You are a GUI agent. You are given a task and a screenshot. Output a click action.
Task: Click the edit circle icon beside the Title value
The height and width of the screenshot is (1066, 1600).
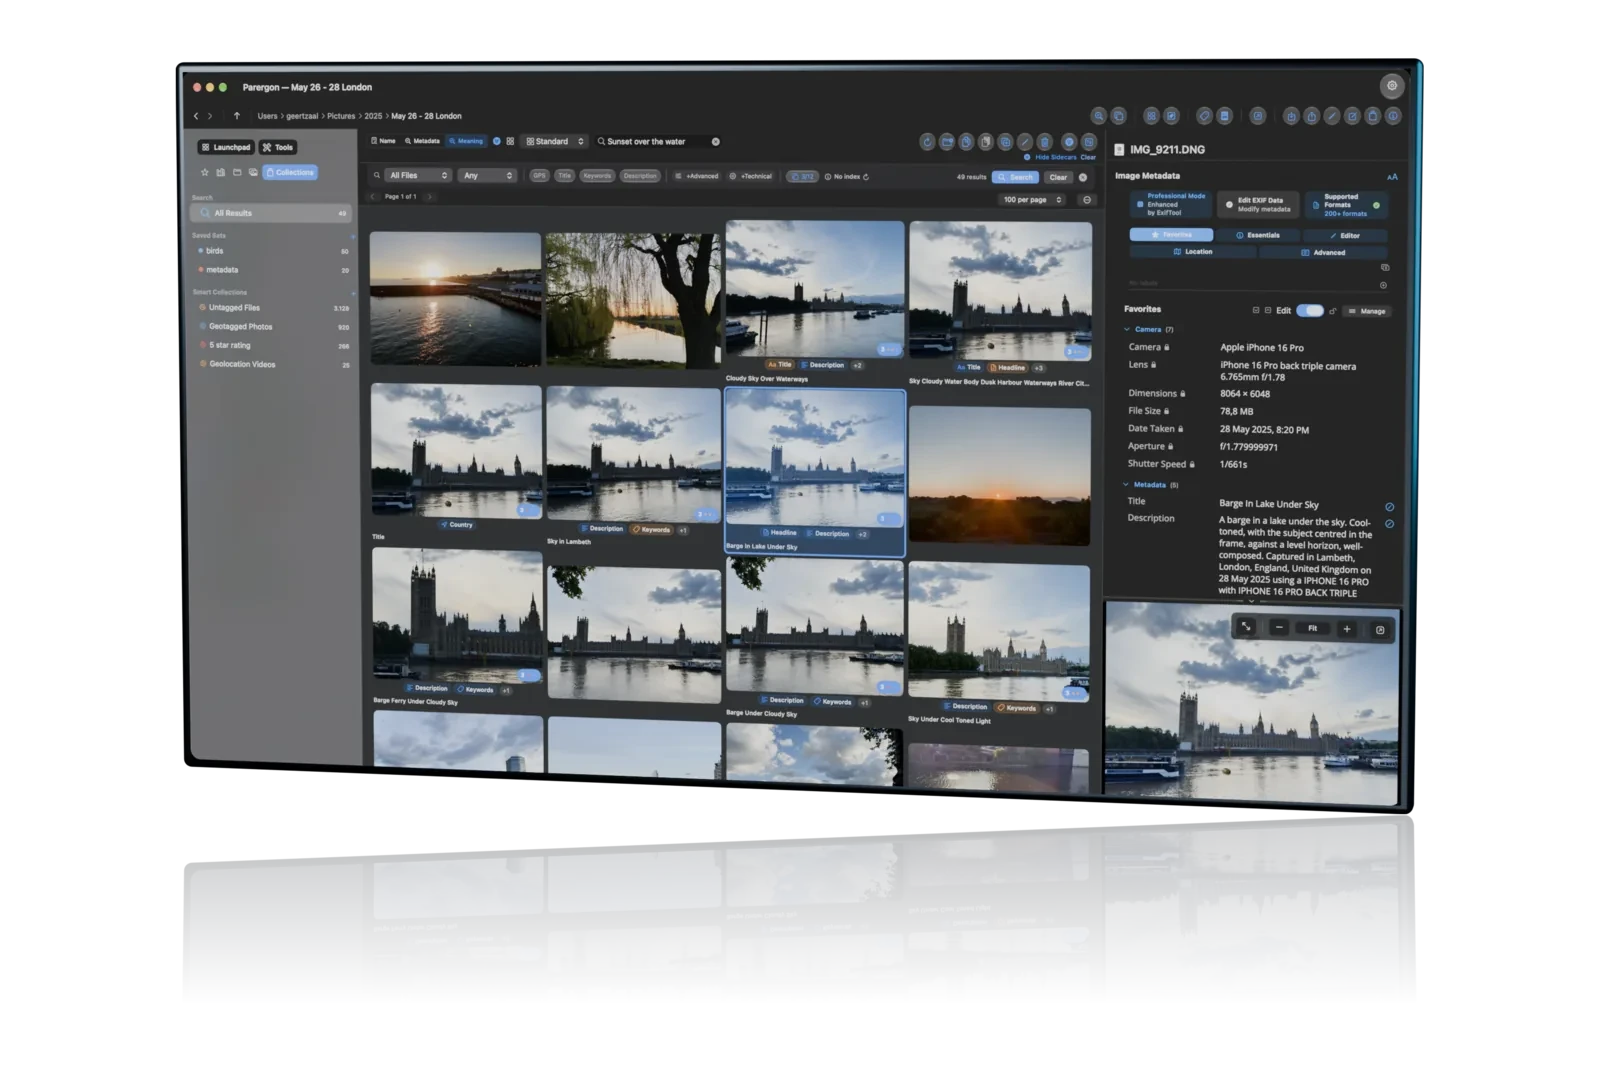pyautogui.click(x=1389, y=507)
